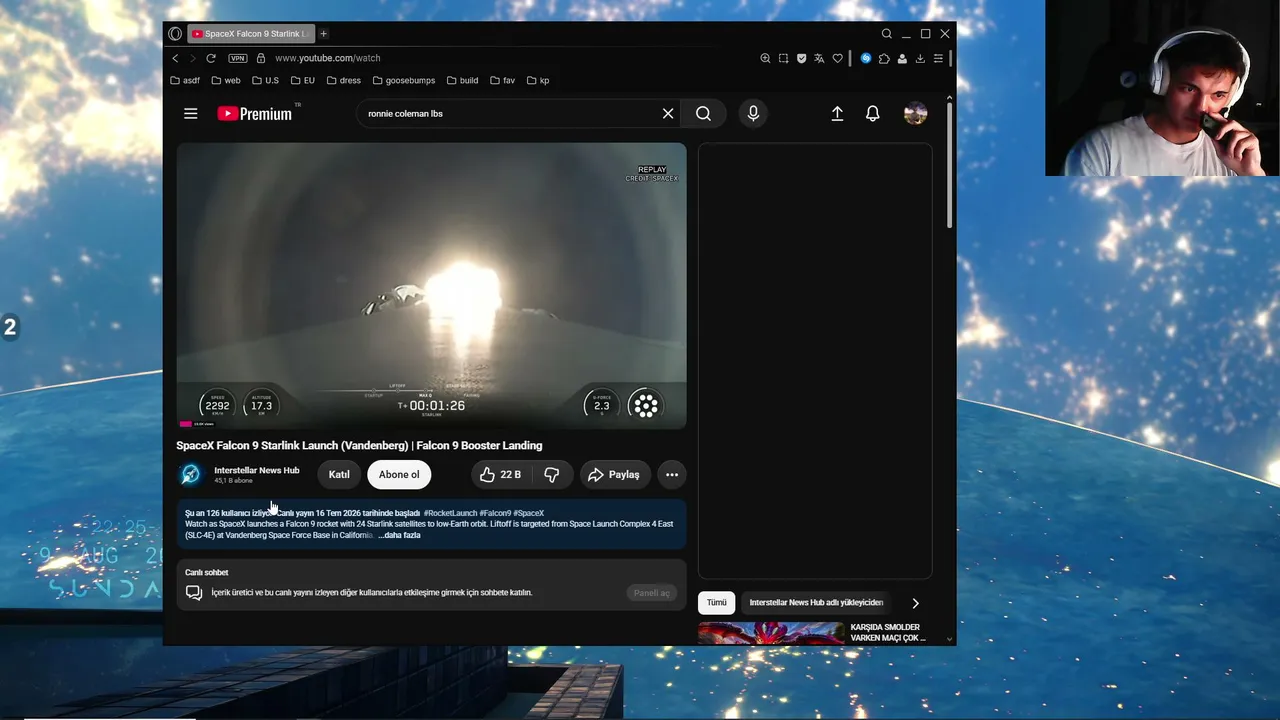Take a snapshot with the capture icon

coord(783,59)
